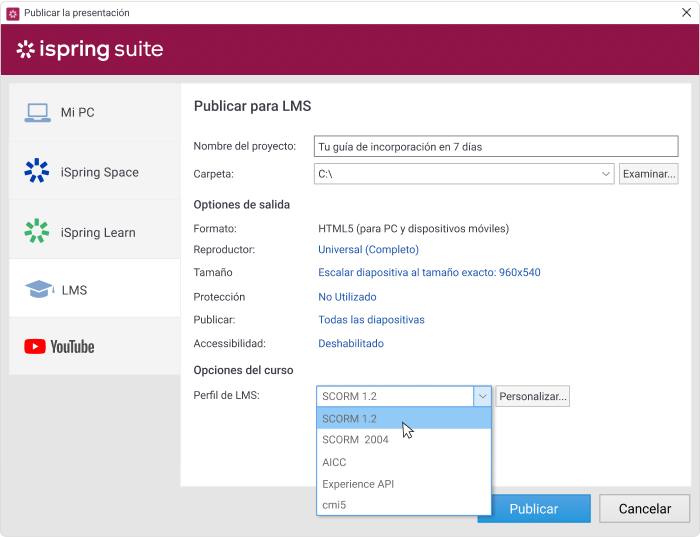Image resolution: width=700 pixels, height=537 pixels.
Task: Collapse the Perfil de LMS dropdown arrow
Action: [482, 396]
